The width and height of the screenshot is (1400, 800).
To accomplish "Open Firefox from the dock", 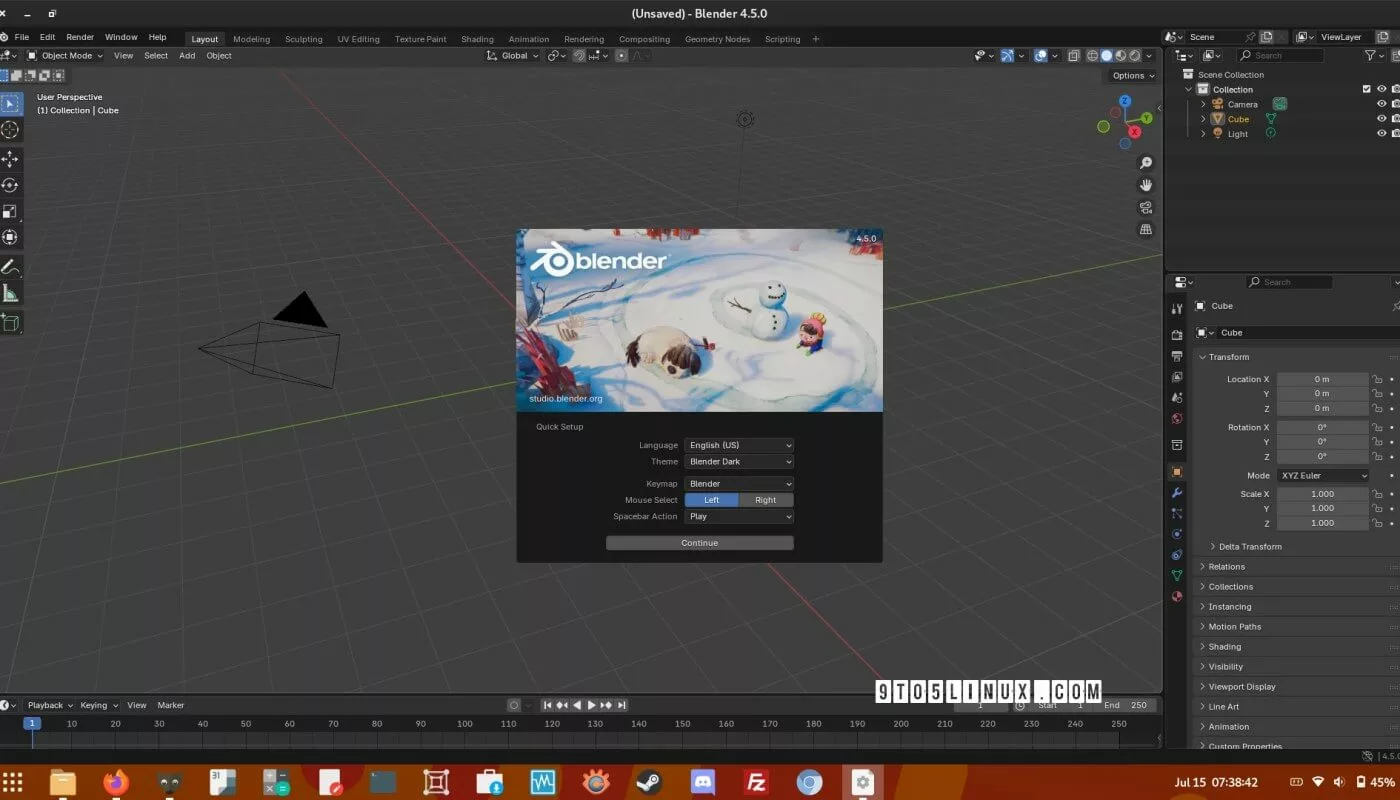I will 116,782.
